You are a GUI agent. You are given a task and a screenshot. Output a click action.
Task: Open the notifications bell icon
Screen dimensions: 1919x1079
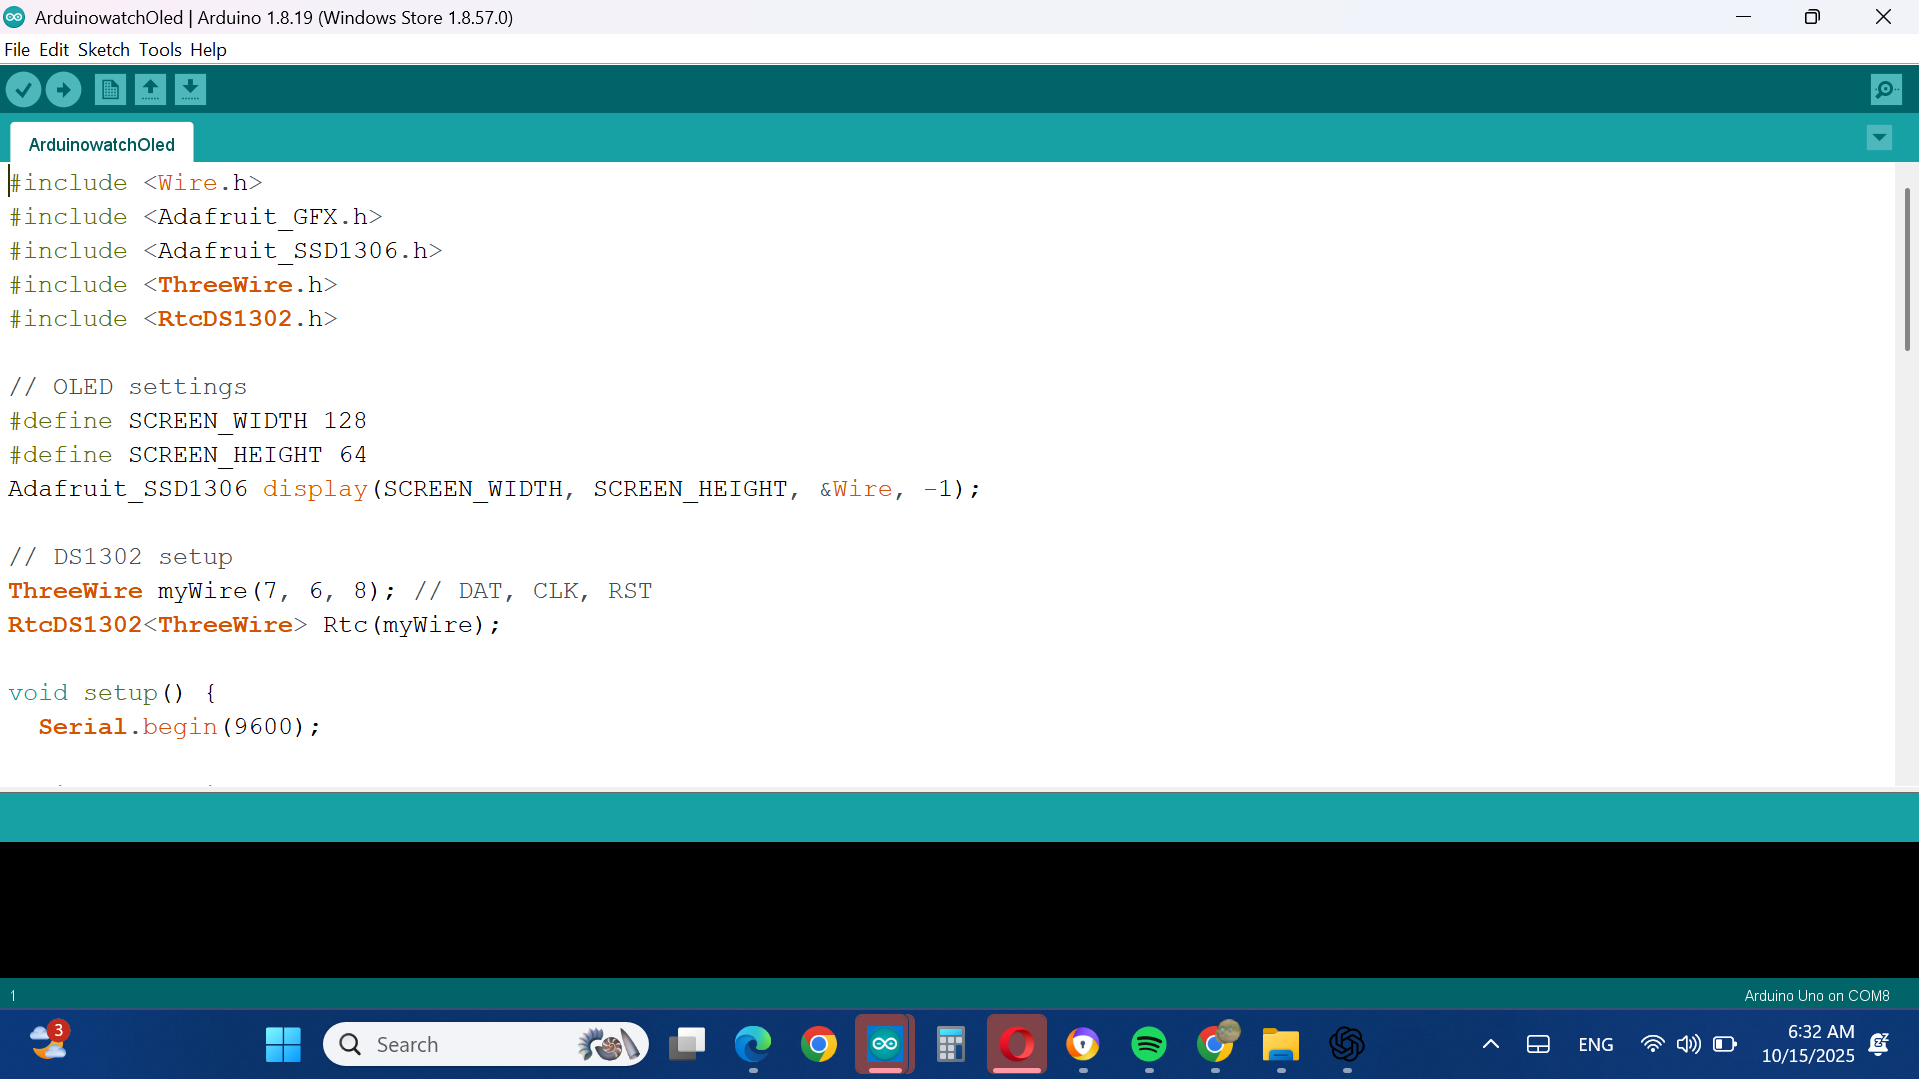coord(1880,1045)
